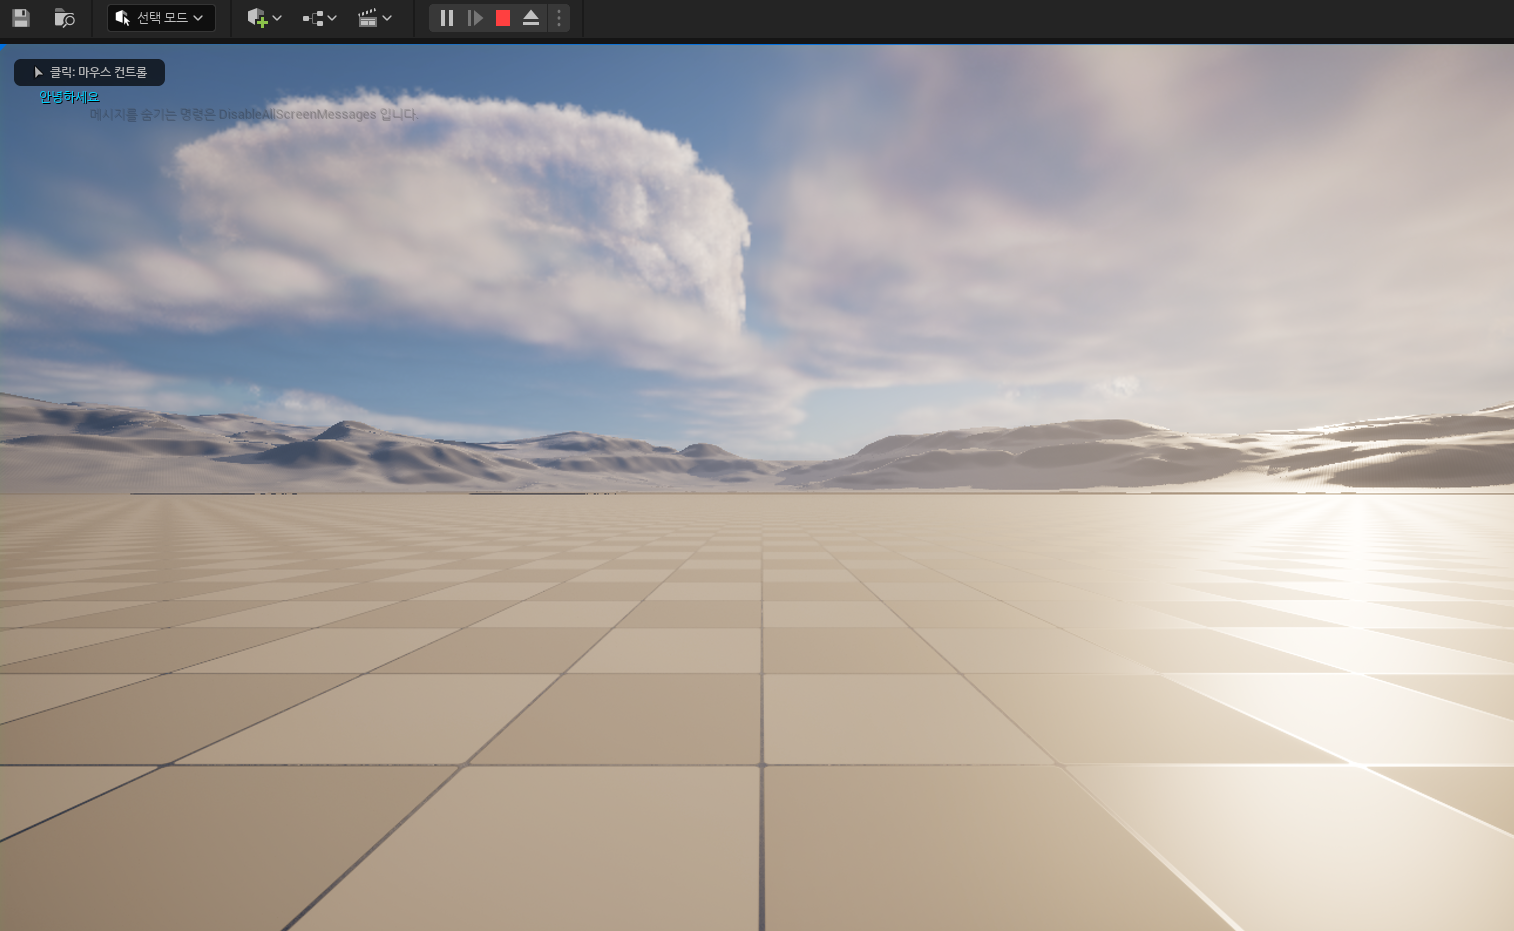Open the cinematics clapperboard dropdown
This screenshot has width=1514, height=931.
click(x=374, y=18)
